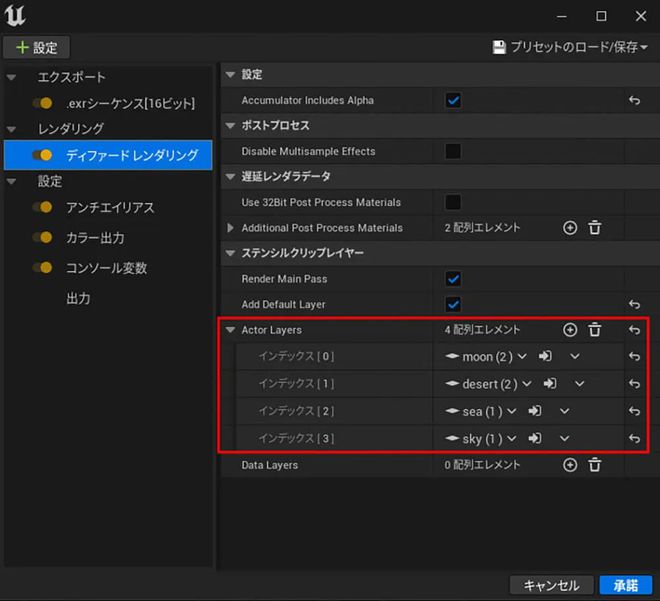
Task: Reset Add Default Layer to default
Action: (x=634, y=304)
